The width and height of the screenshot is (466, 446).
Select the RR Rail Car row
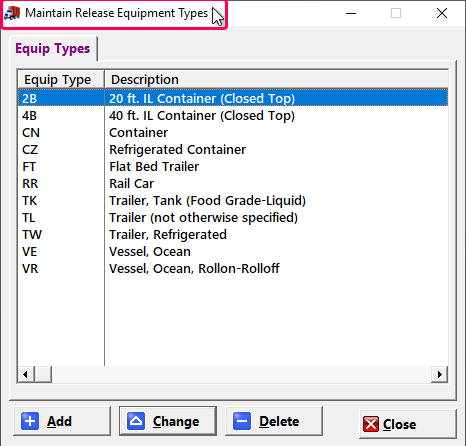(233, 183)
